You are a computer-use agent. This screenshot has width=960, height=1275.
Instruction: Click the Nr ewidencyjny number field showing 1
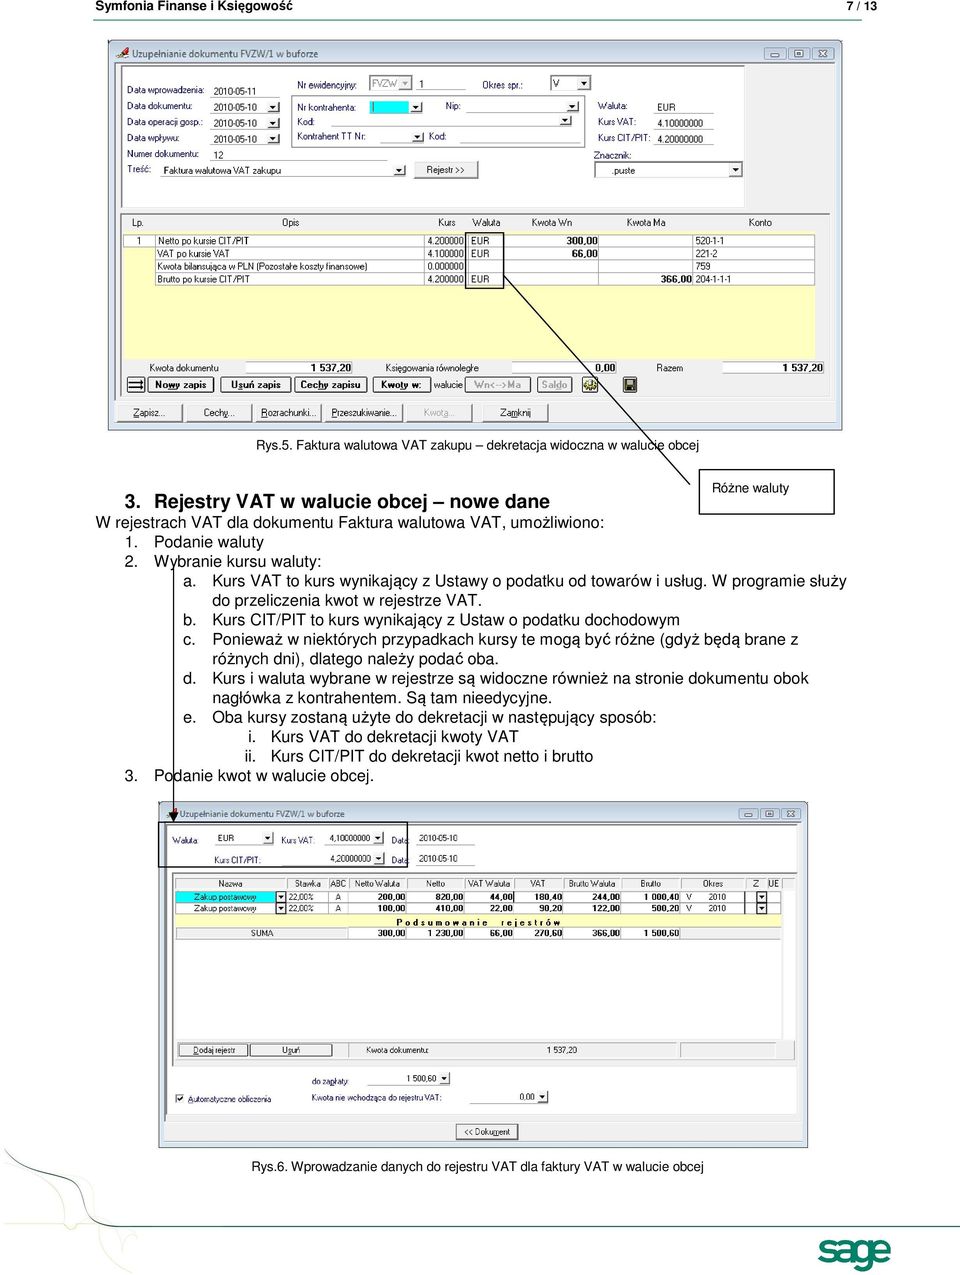440,84
